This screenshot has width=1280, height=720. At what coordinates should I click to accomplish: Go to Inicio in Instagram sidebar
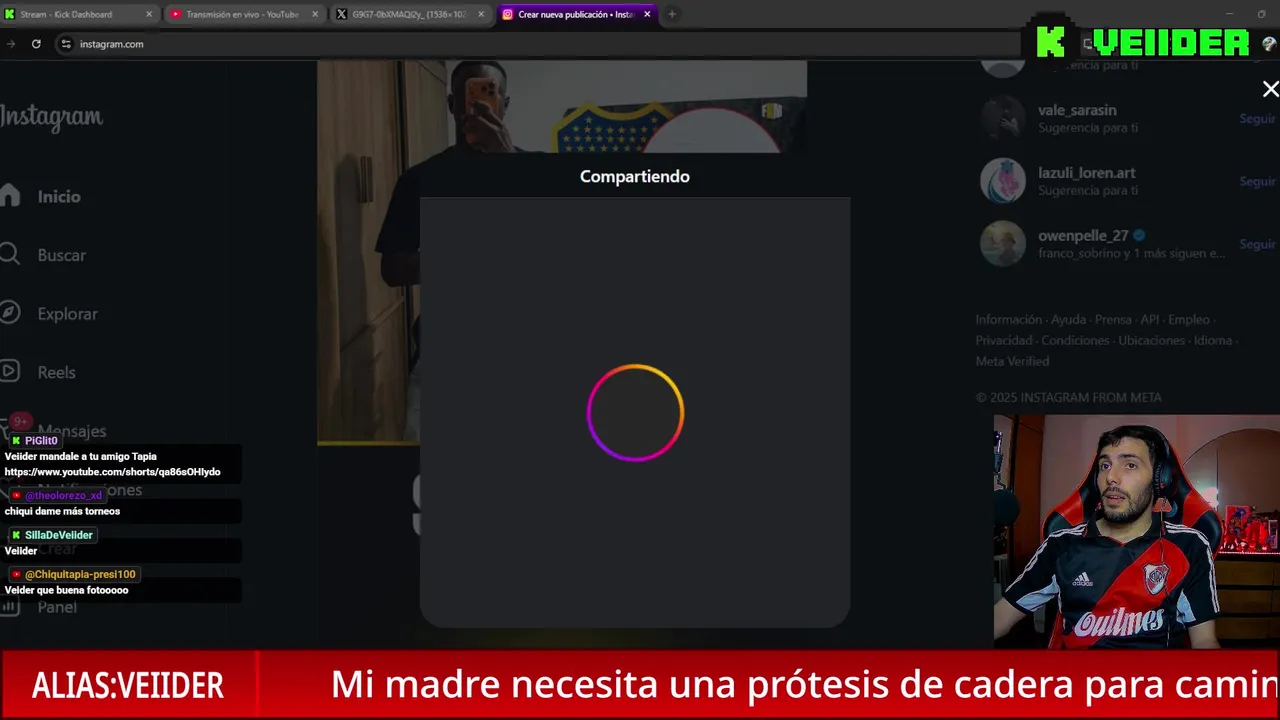59,197
